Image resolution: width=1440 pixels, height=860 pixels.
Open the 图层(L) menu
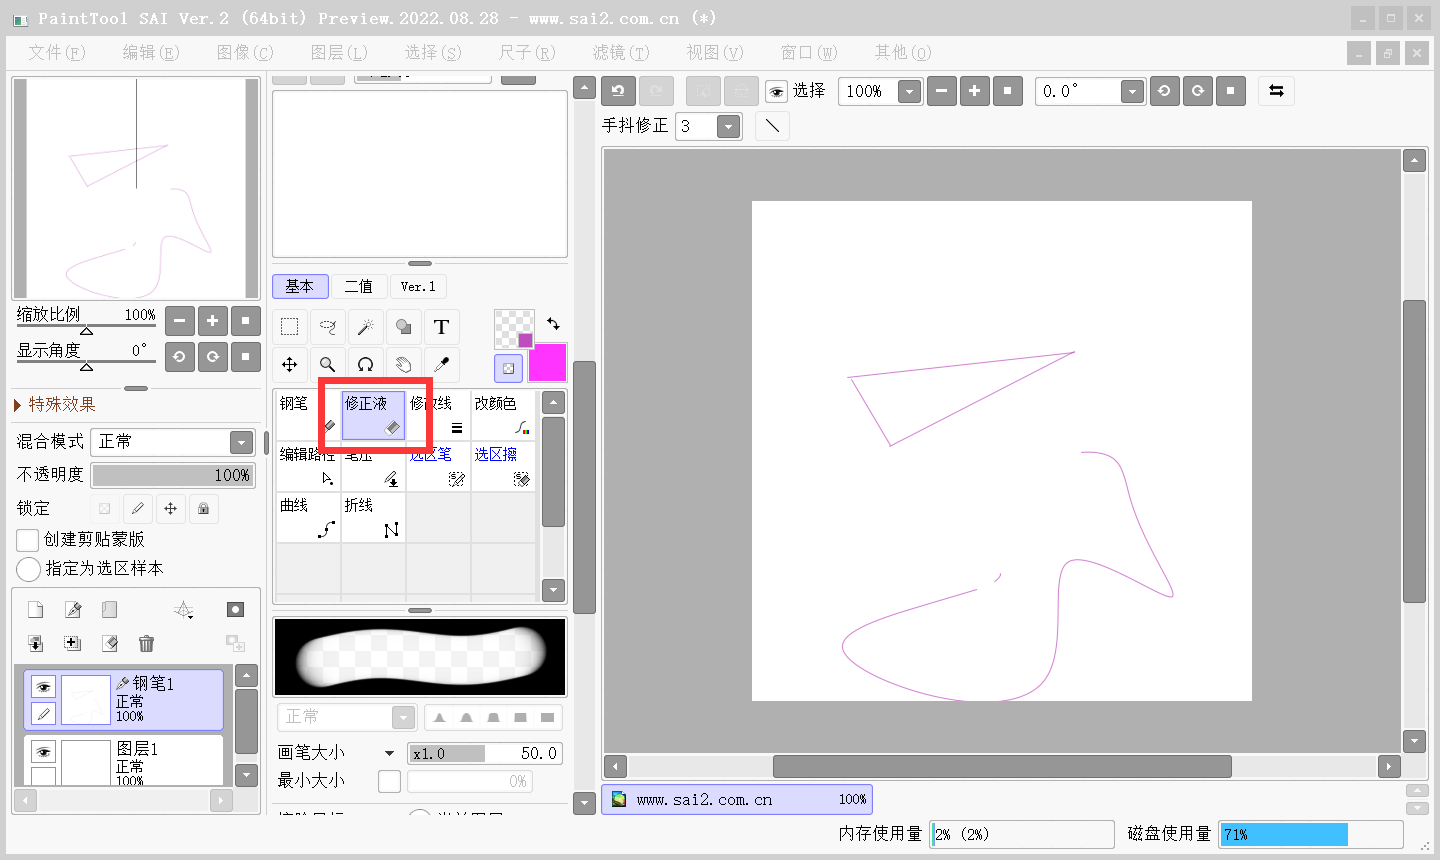click(x=339, y=52)
